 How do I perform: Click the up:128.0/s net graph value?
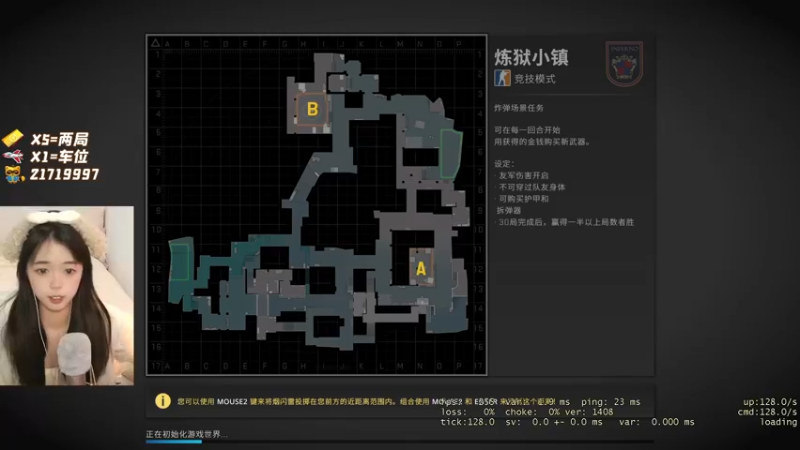pyautogui.click(x=769, y=402)
